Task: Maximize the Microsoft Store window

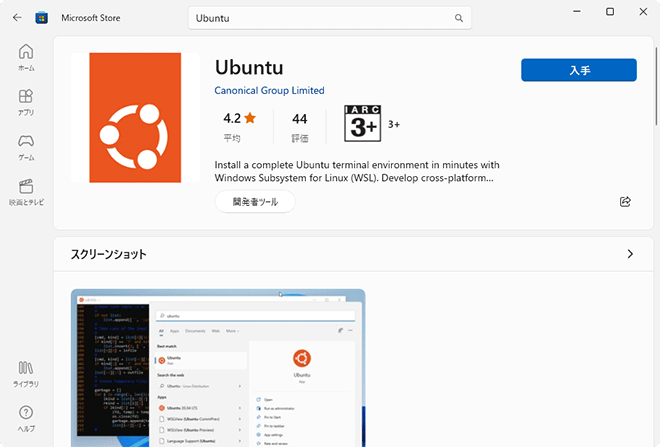Action: (610, 11)
